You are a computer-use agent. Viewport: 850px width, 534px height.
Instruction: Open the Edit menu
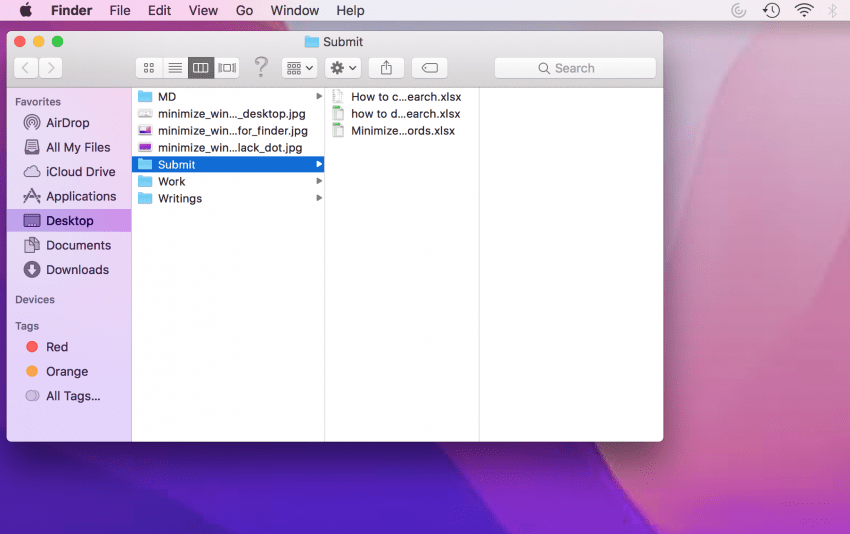[159, 10]
